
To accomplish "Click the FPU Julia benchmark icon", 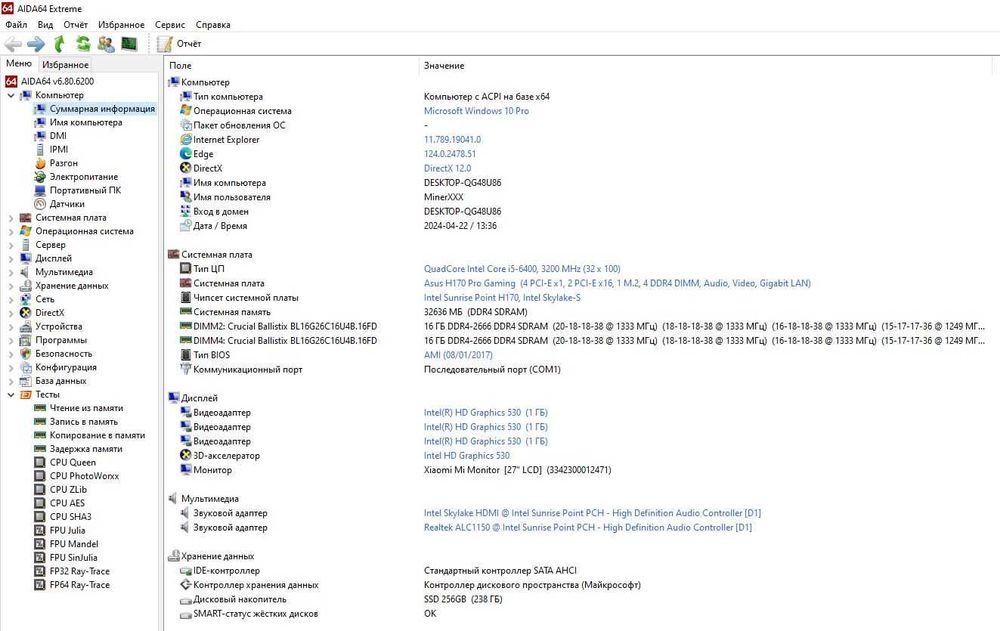I will tap(40, 531).
